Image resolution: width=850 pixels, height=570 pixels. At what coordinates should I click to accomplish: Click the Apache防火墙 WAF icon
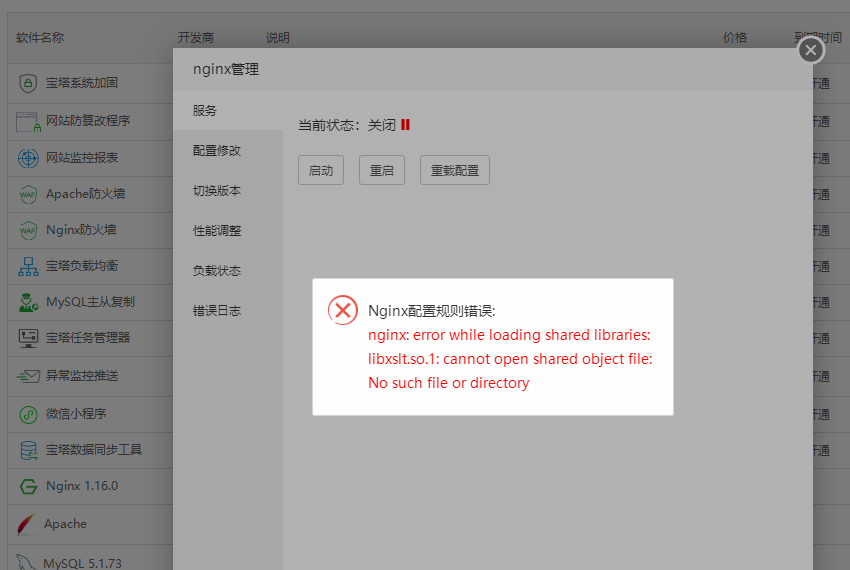tap(28, 194)
